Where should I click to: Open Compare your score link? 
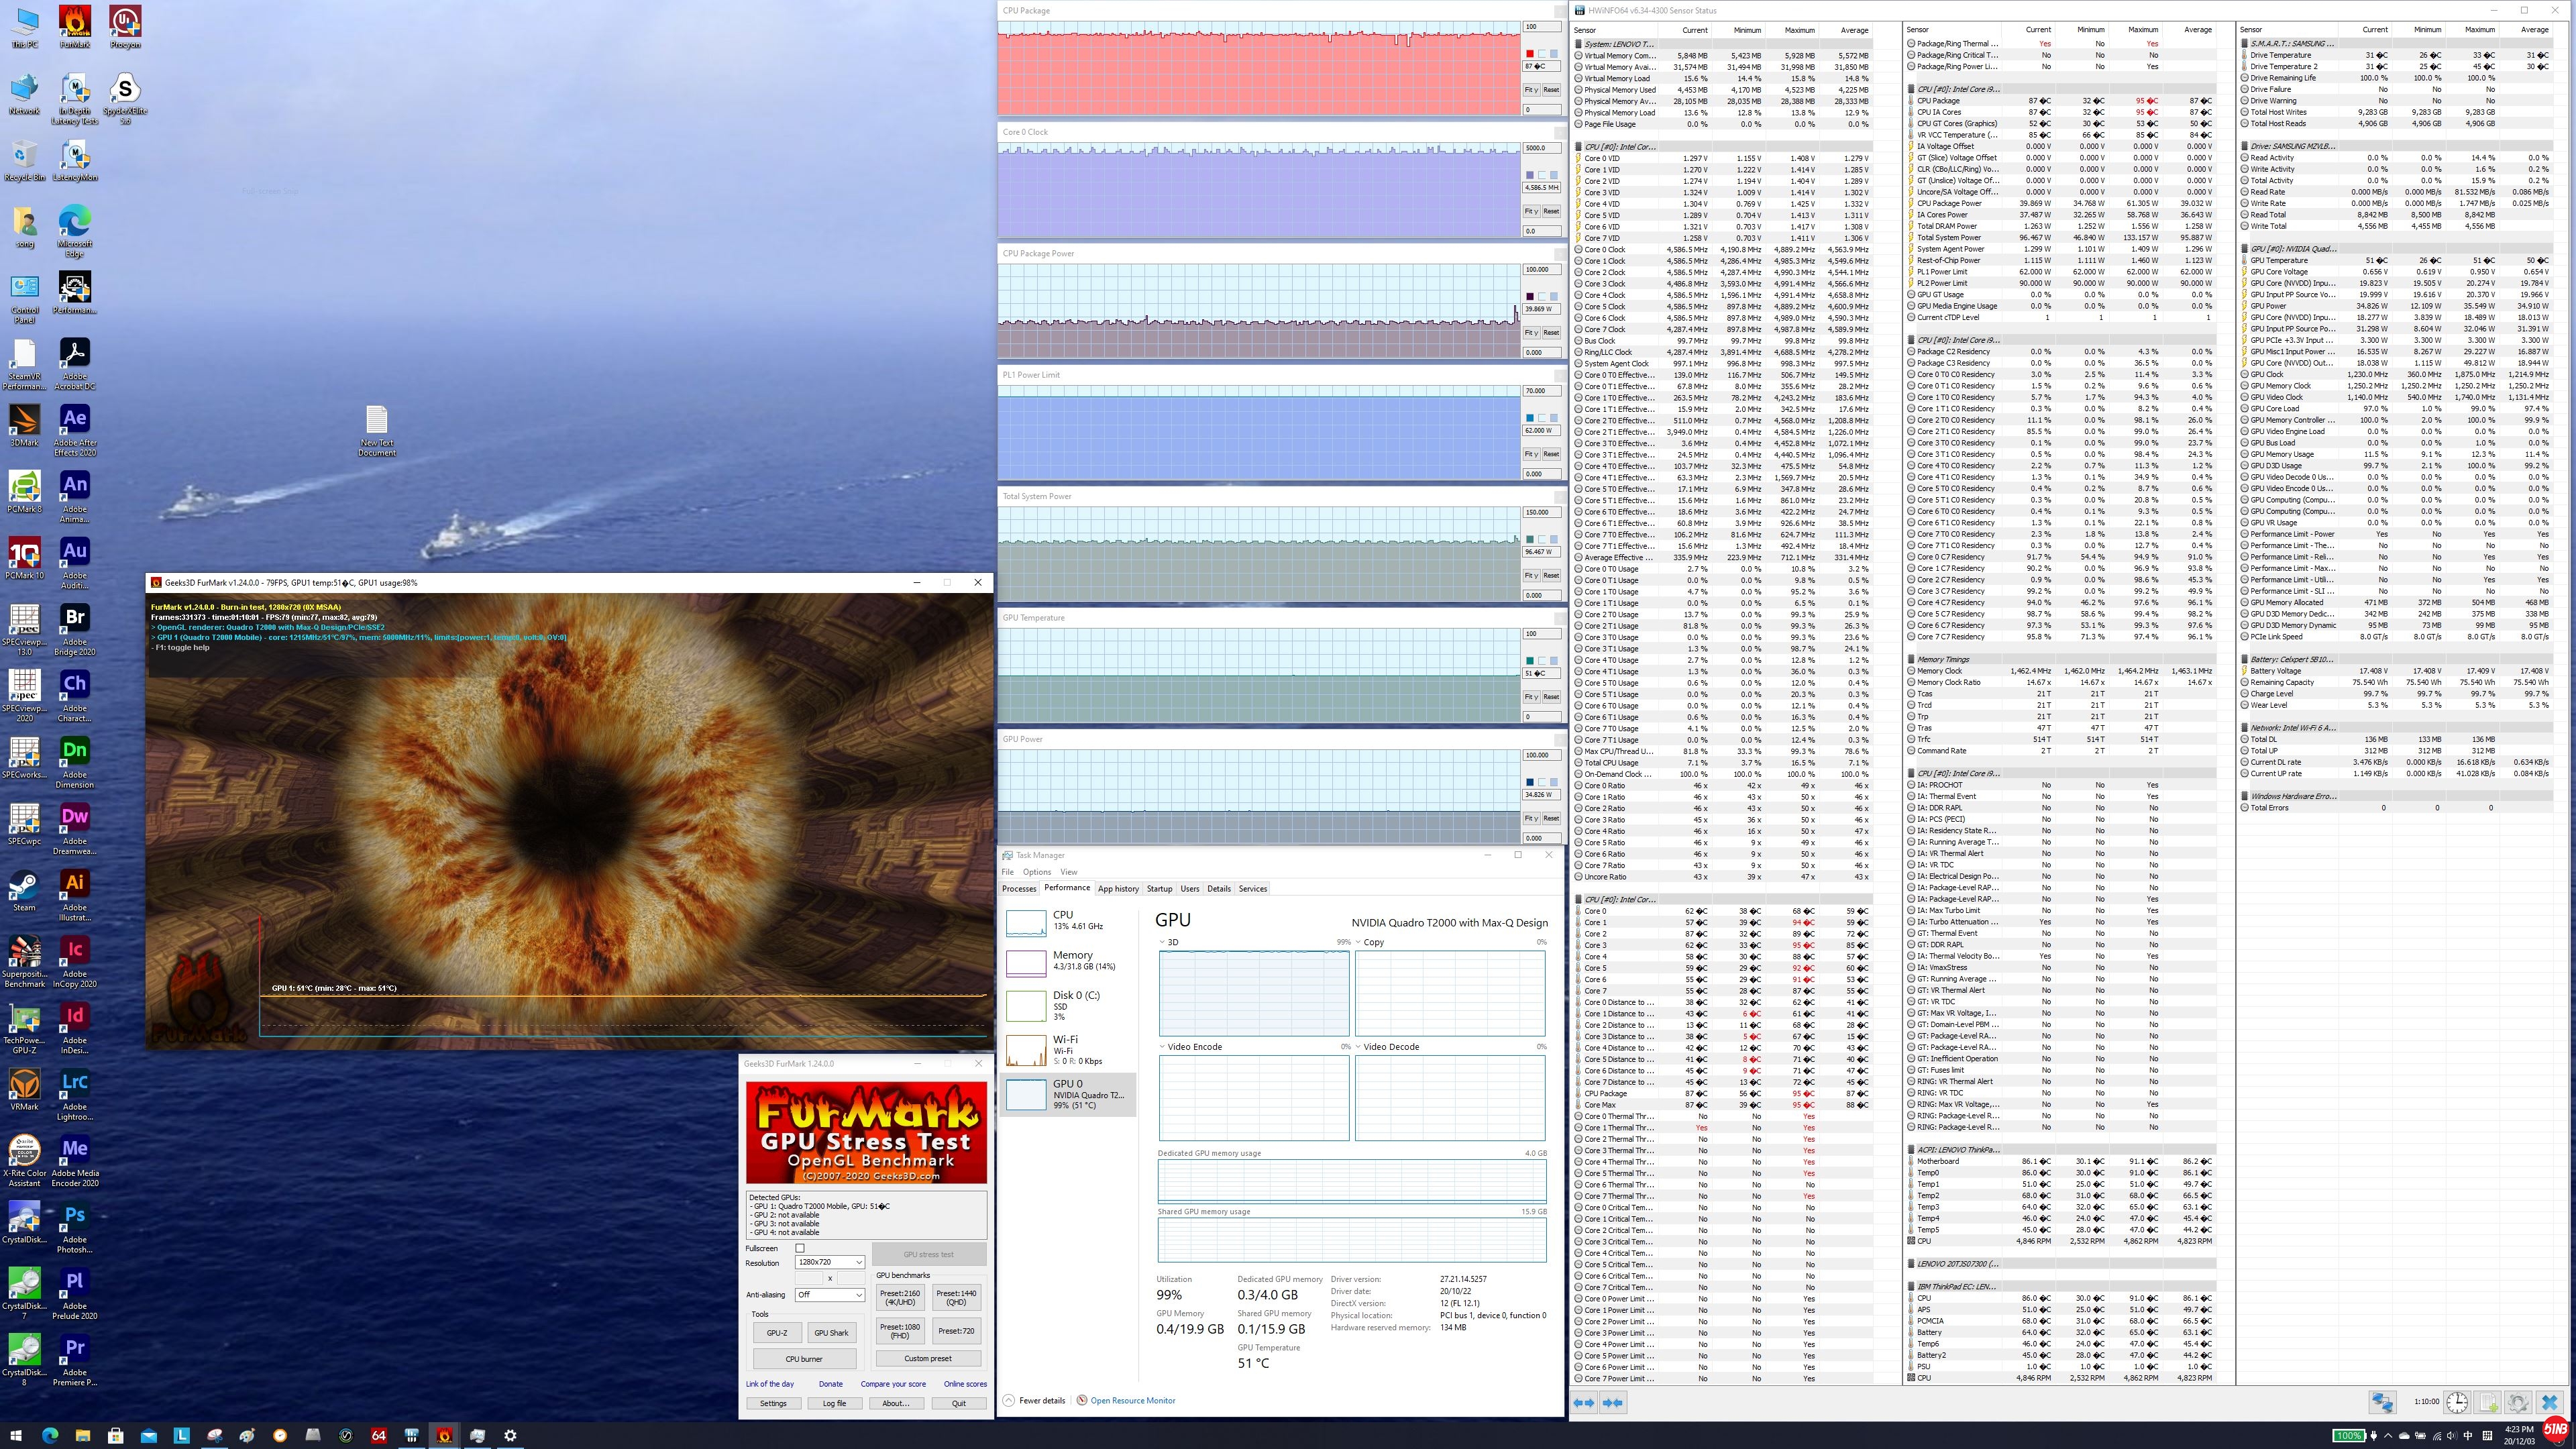893,1384
